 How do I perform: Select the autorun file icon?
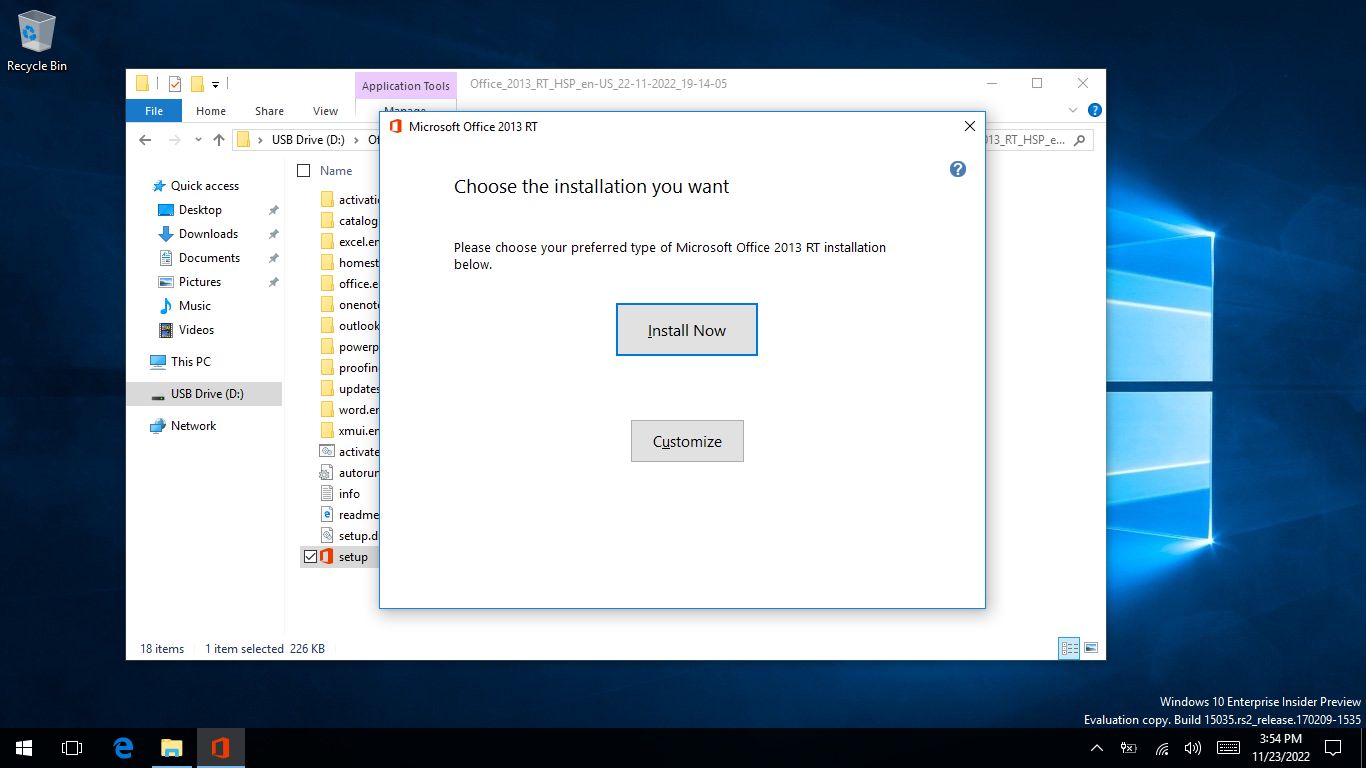click(326, 472)
